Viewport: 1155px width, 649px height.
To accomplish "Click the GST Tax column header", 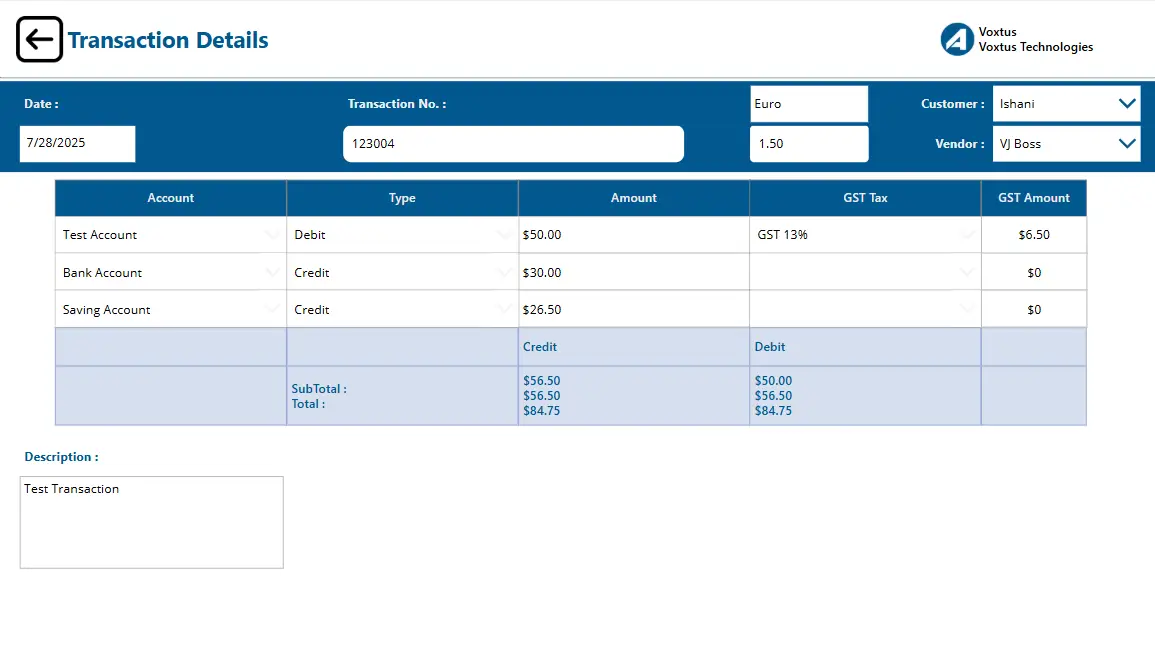I will (866, 198).
